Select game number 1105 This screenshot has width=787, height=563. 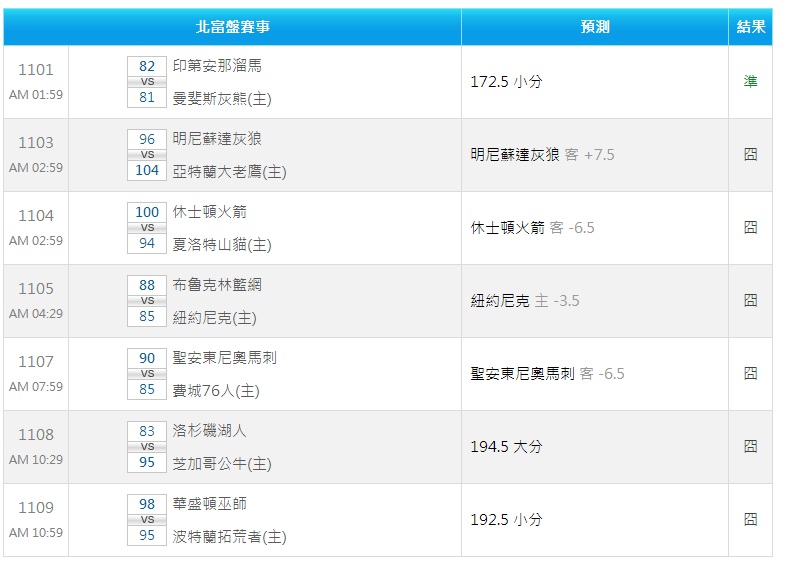tap(36, 289)
